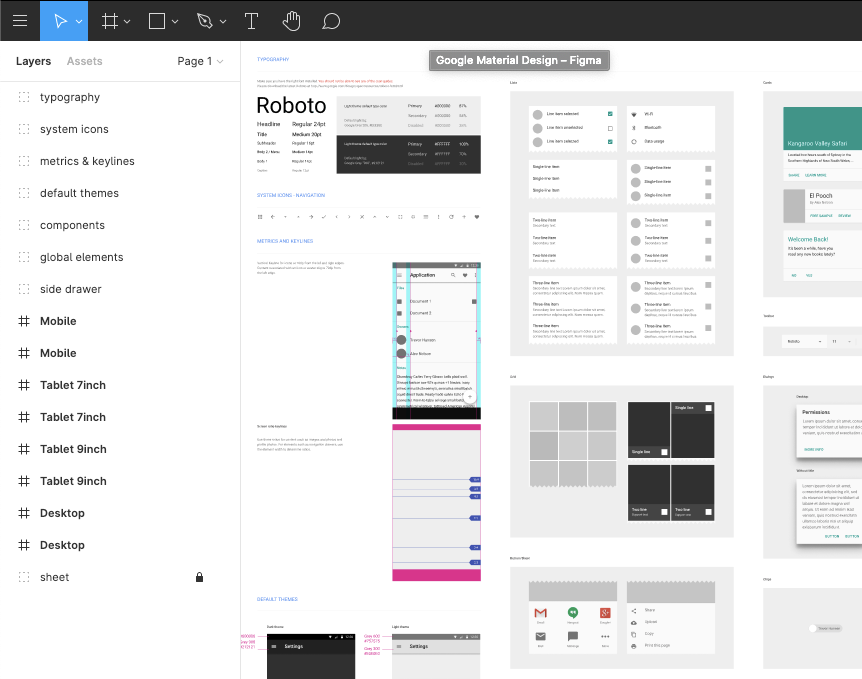Select the Move tool arrow

pyautogui.click(x=60, y=20)
